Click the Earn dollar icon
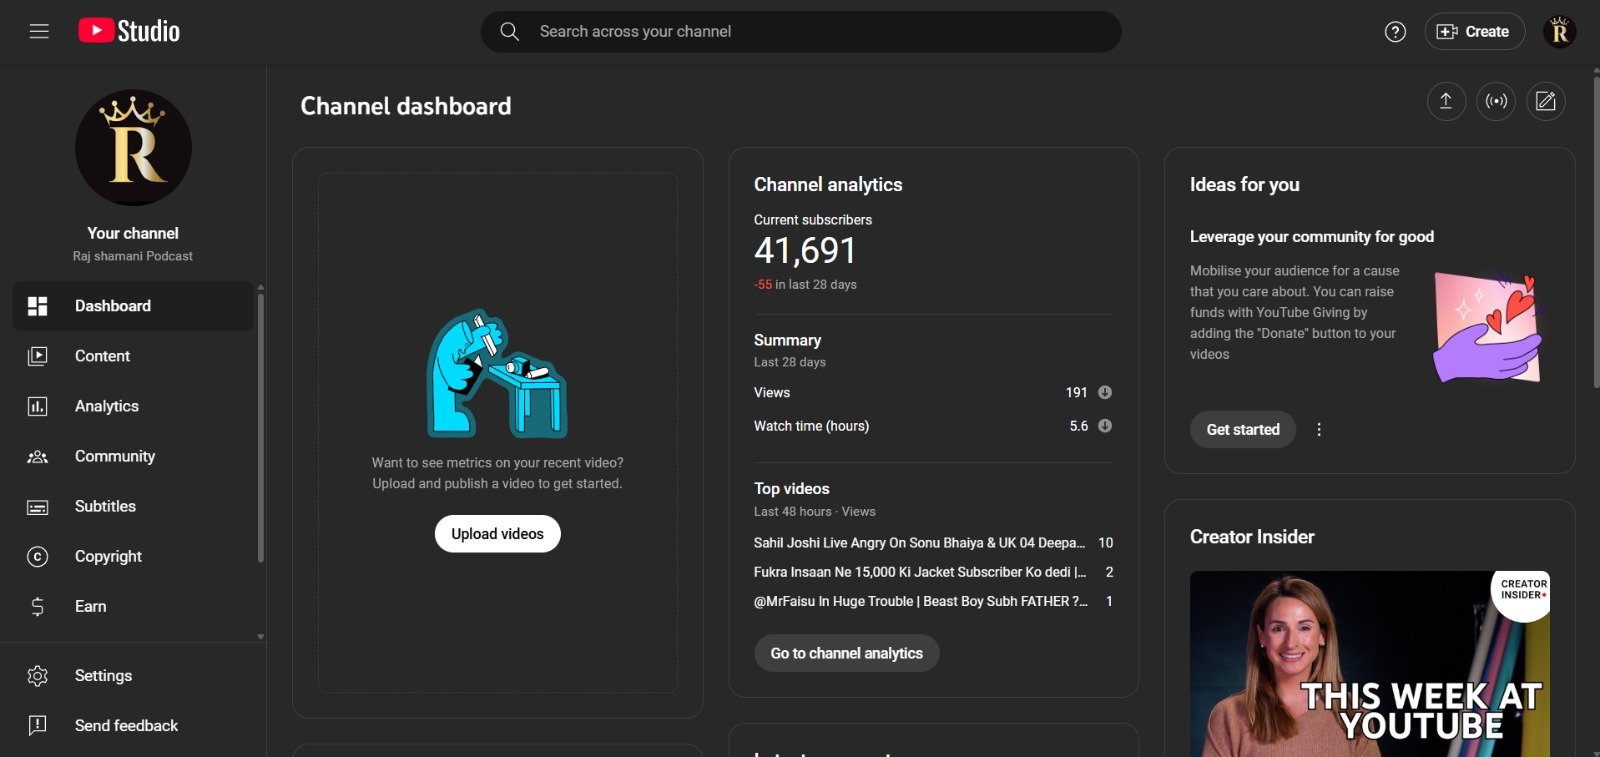This screenshot has height=757, width=1600. point(38,606)
